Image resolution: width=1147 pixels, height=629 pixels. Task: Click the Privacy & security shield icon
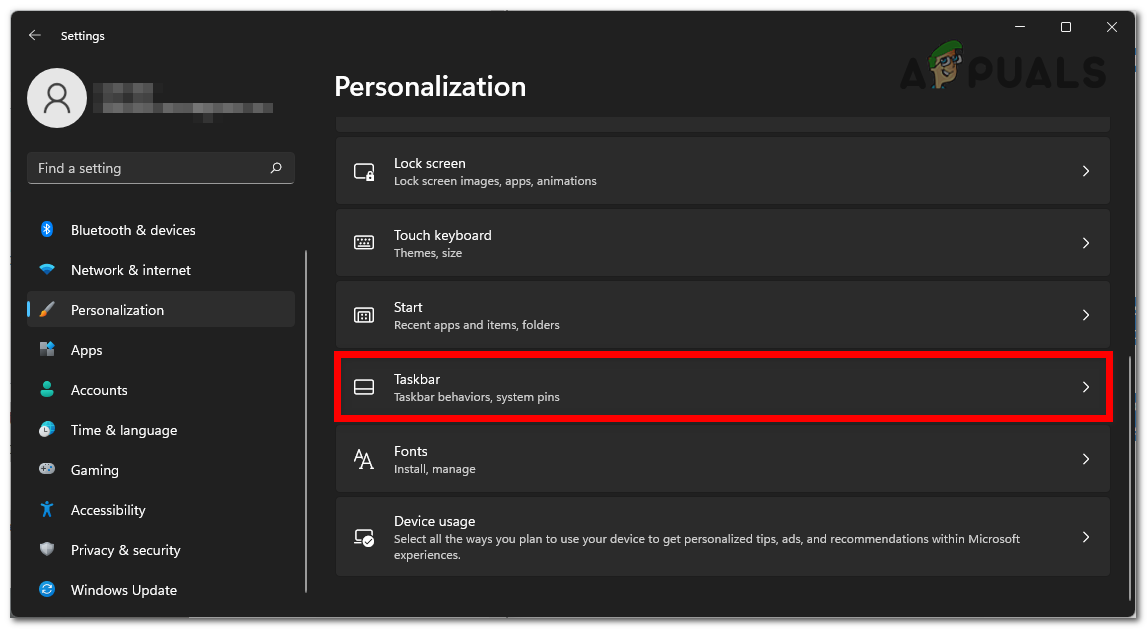pyautogui.click(x=47, y=550)
